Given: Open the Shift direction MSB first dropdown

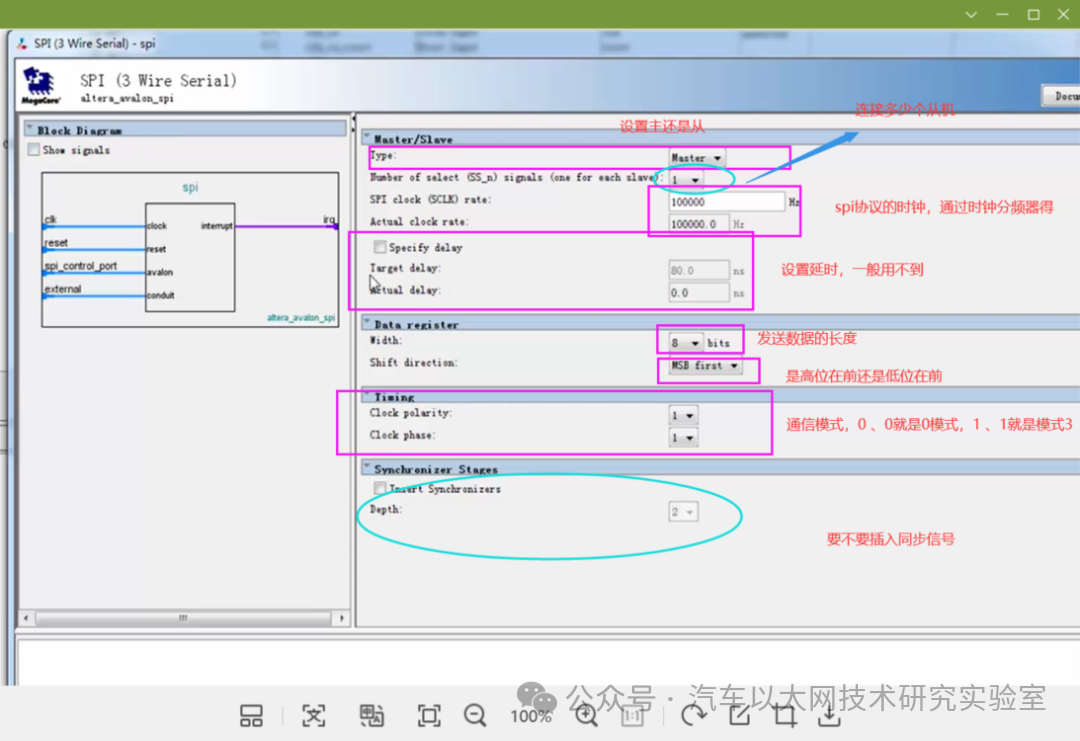Looking at the screenshot, I should pos(705,366).
